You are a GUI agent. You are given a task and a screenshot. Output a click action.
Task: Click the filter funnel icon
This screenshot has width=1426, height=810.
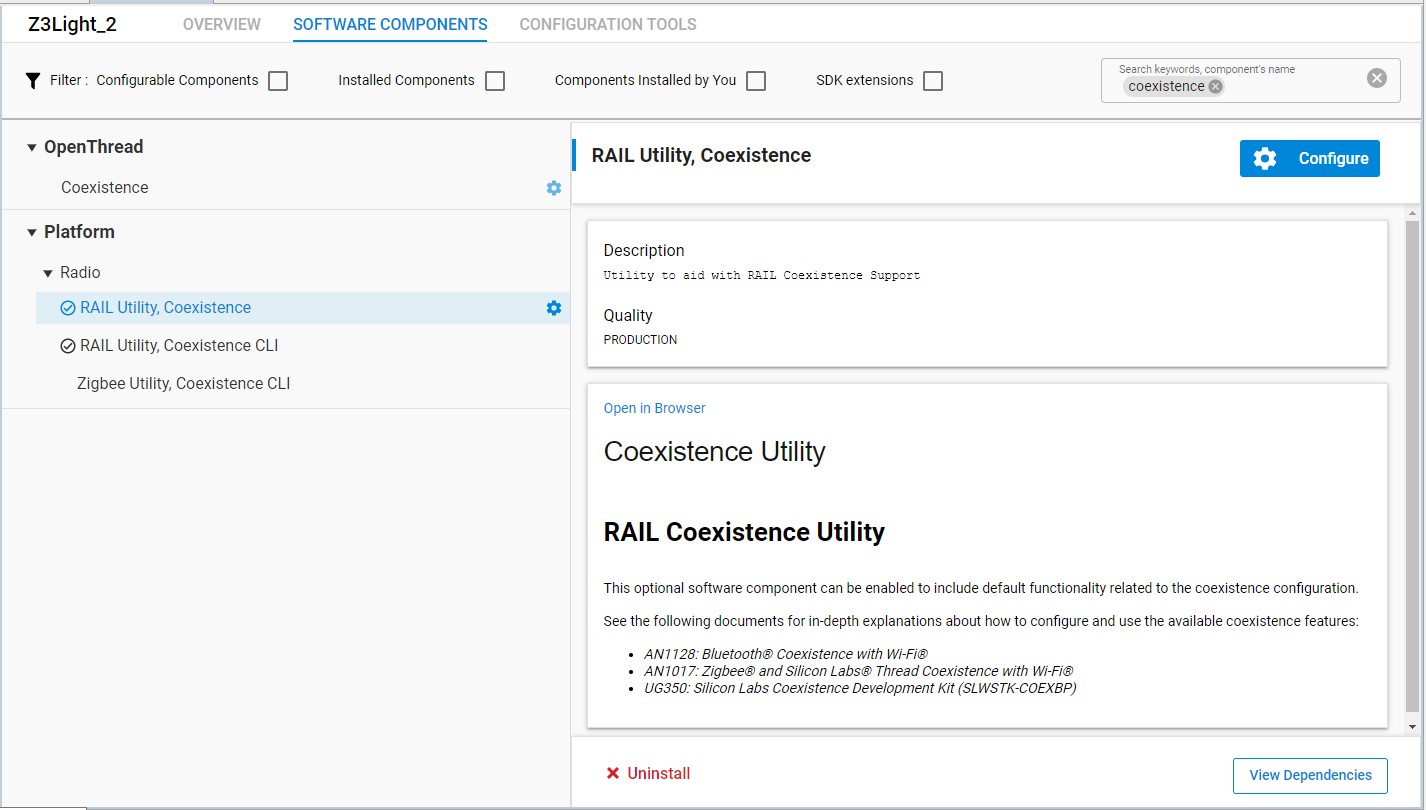click(33, 80)
